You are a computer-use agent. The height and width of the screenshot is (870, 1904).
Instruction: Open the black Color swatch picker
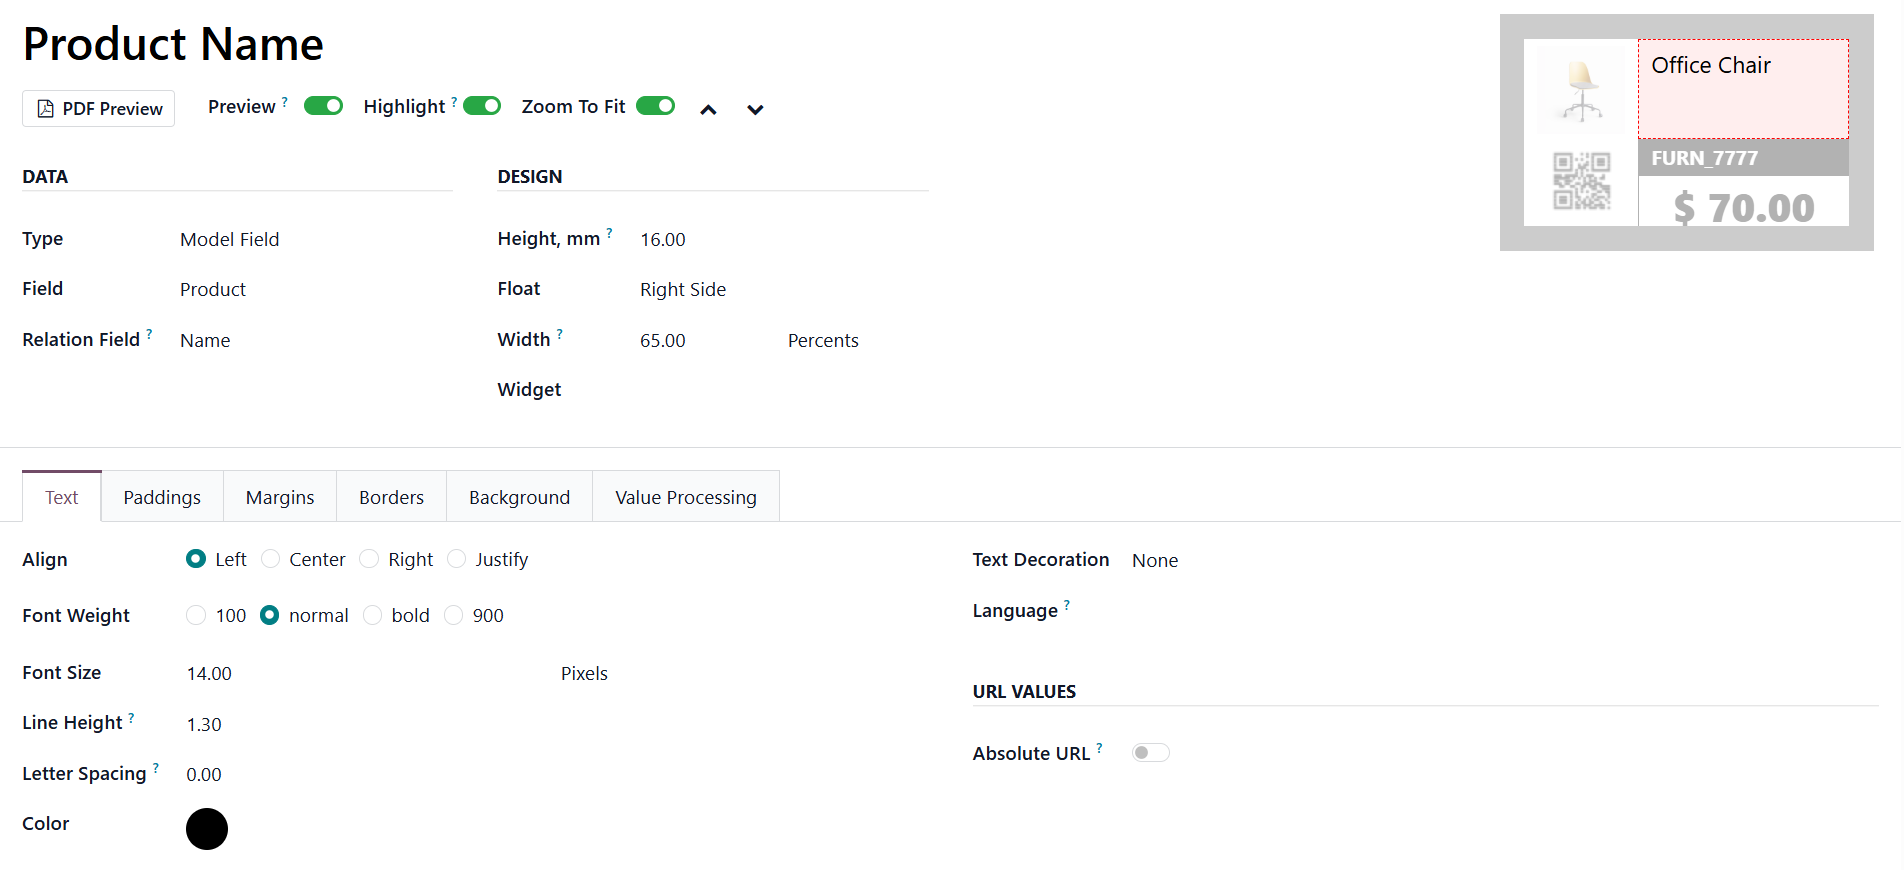(207, 829)
